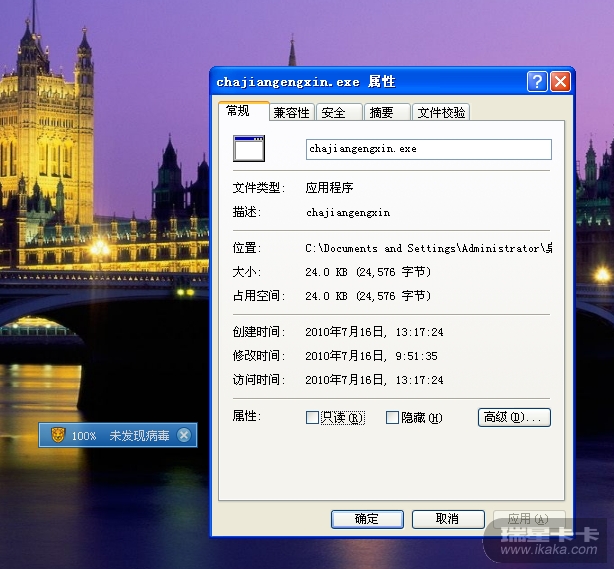Screen dimensions: 614x569
Task: Click the location path C:\Documents and Settings
Action: coord(428,248)
